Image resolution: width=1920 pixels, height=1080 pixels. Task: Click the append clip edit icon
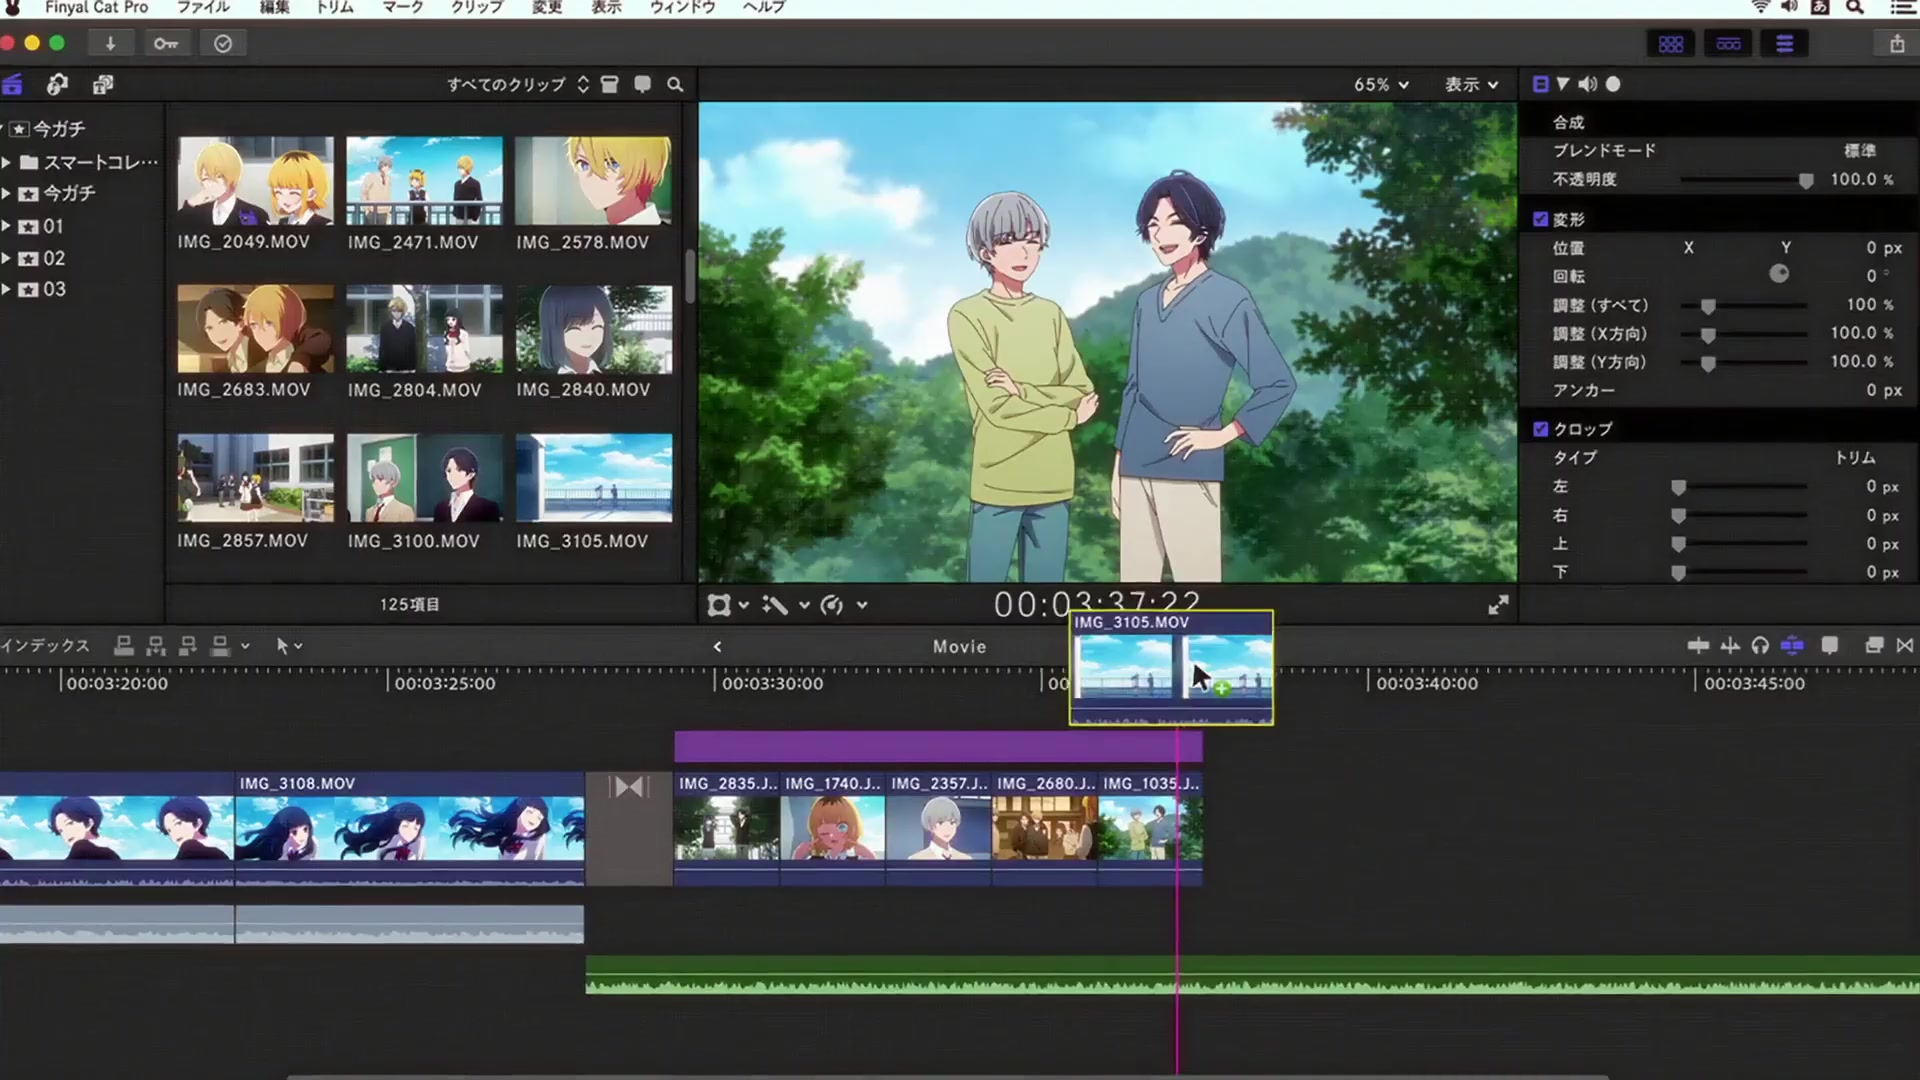pyautogui.click(x=188, y=646)
